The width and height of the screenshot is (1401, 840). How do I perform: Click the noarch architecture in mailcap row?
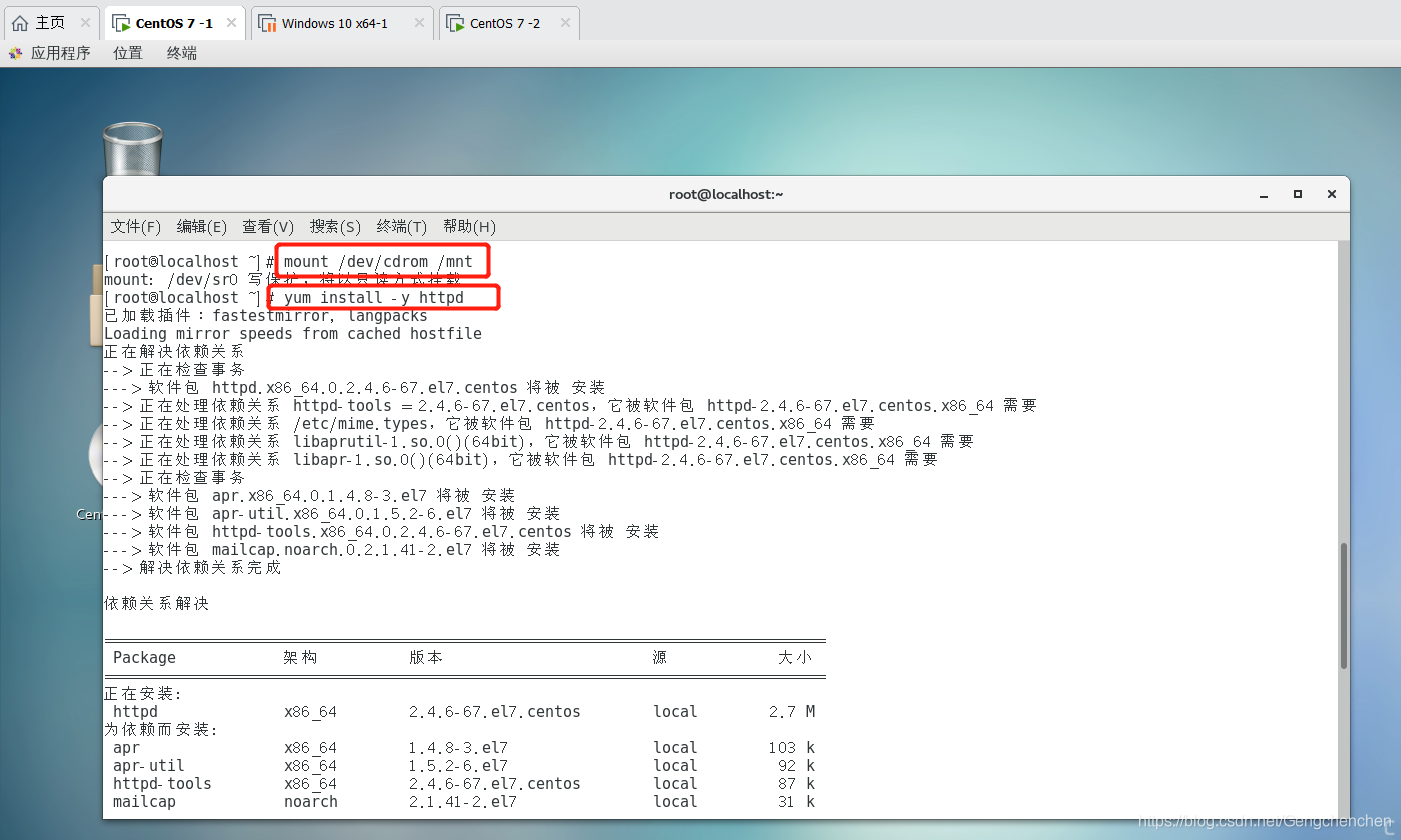pyautogui.click(x=311, y=802)
